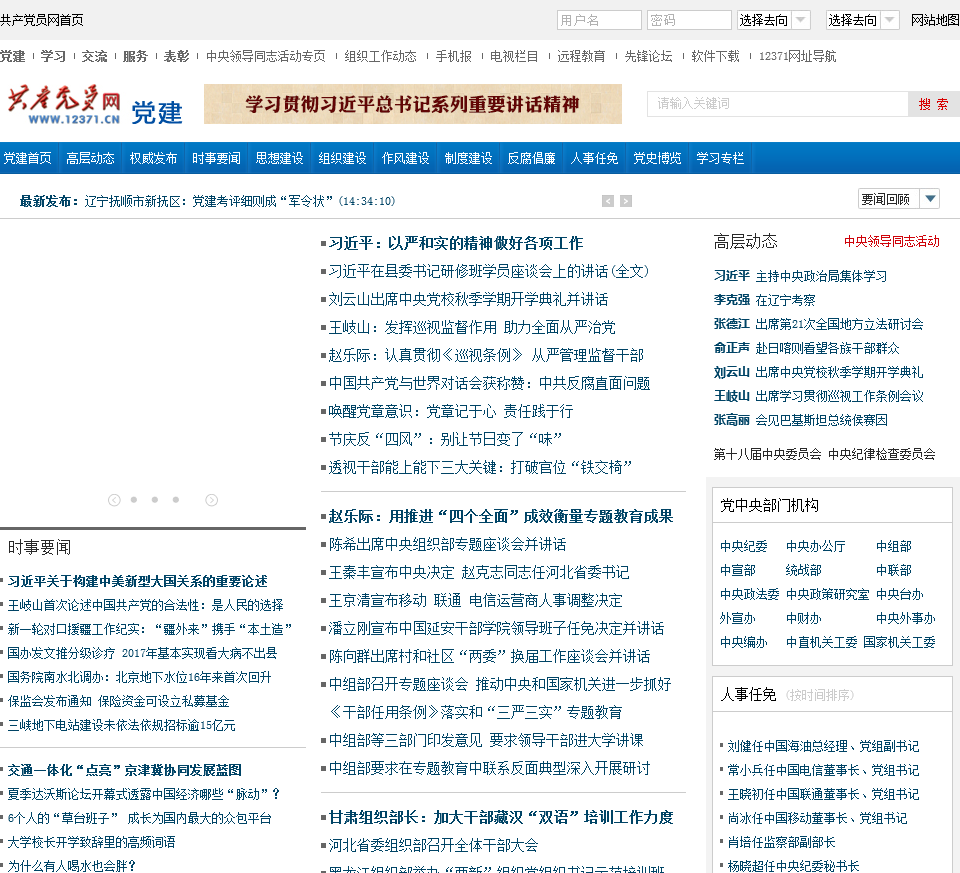
Task: Open the 手机报 menu link
Action: (454, 56)
